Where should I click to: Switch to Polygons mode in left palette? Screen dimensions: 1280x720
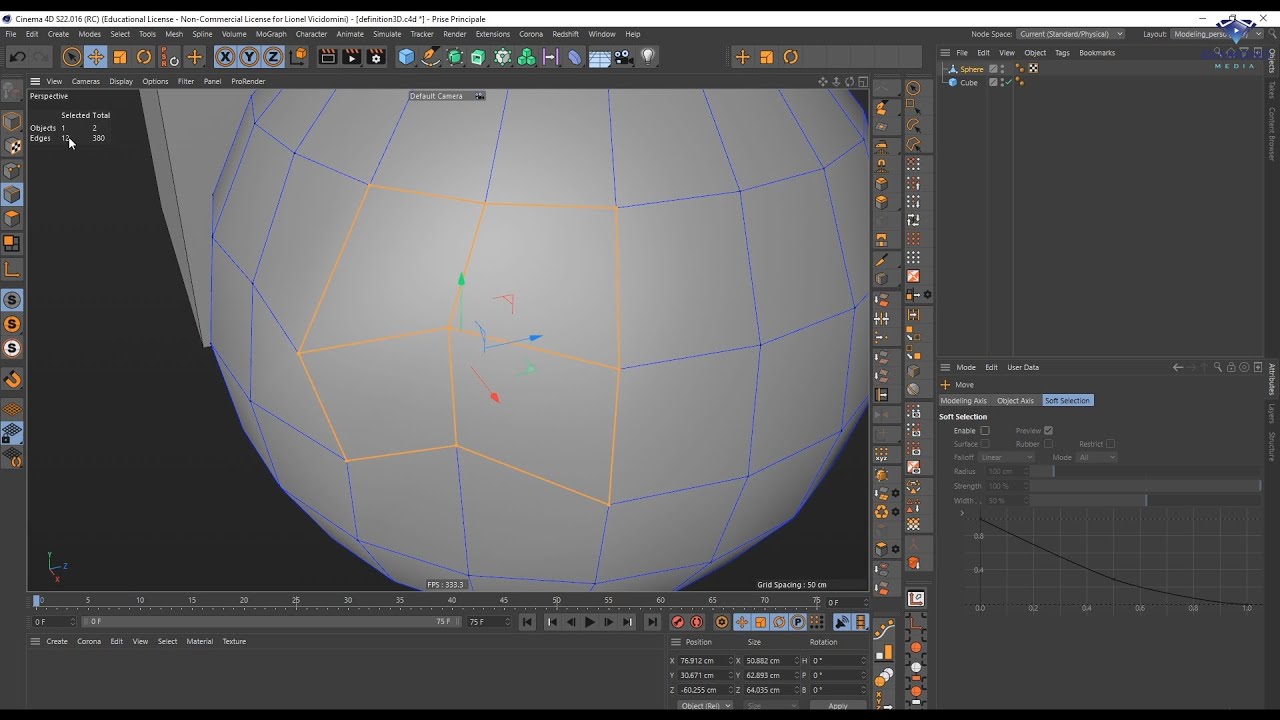tap(12, 218)
